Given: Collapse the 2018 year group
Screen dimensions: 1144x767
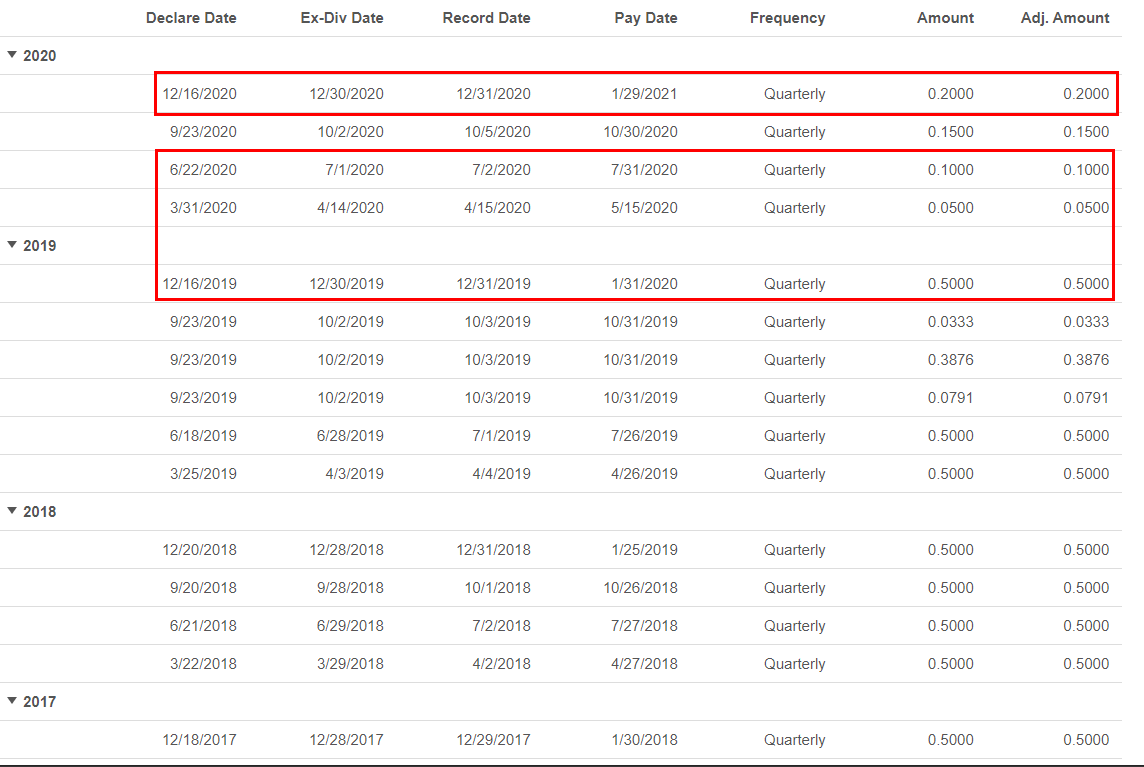Looking at the screenshot, I should pyautogui.click(x=12, y=511).
